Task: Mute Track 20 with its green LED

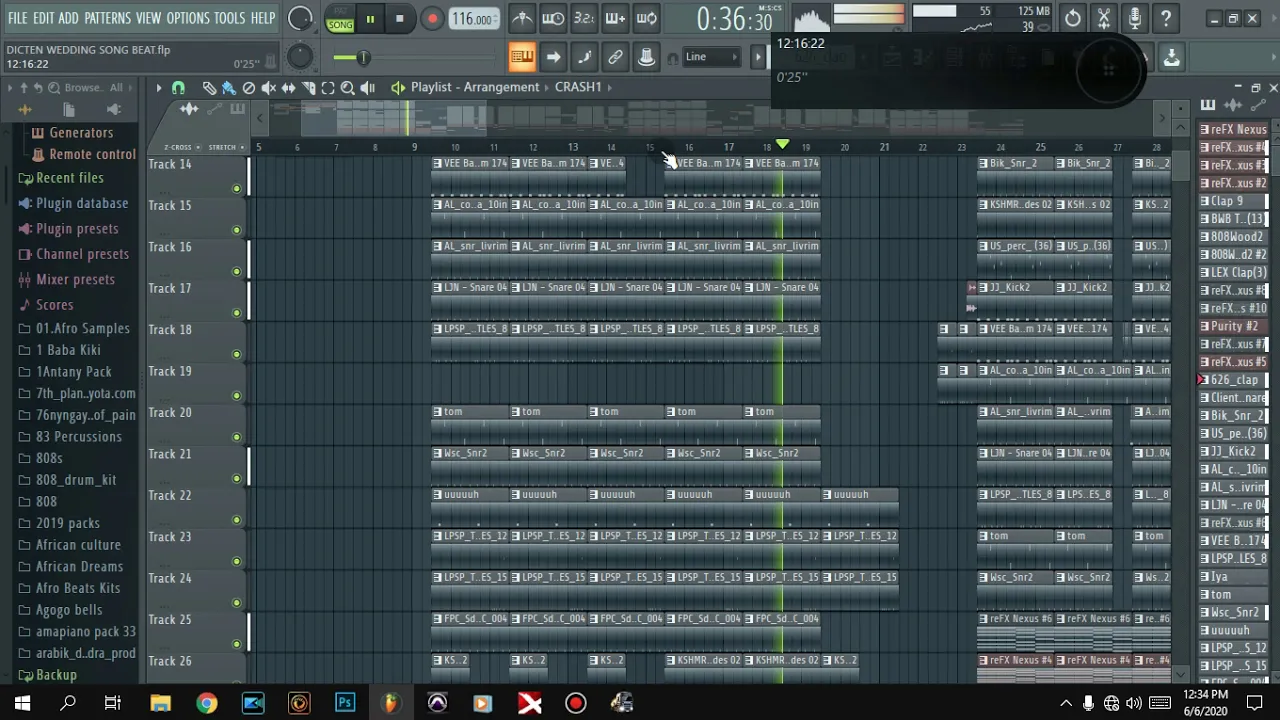Action: tap(237, 437)
